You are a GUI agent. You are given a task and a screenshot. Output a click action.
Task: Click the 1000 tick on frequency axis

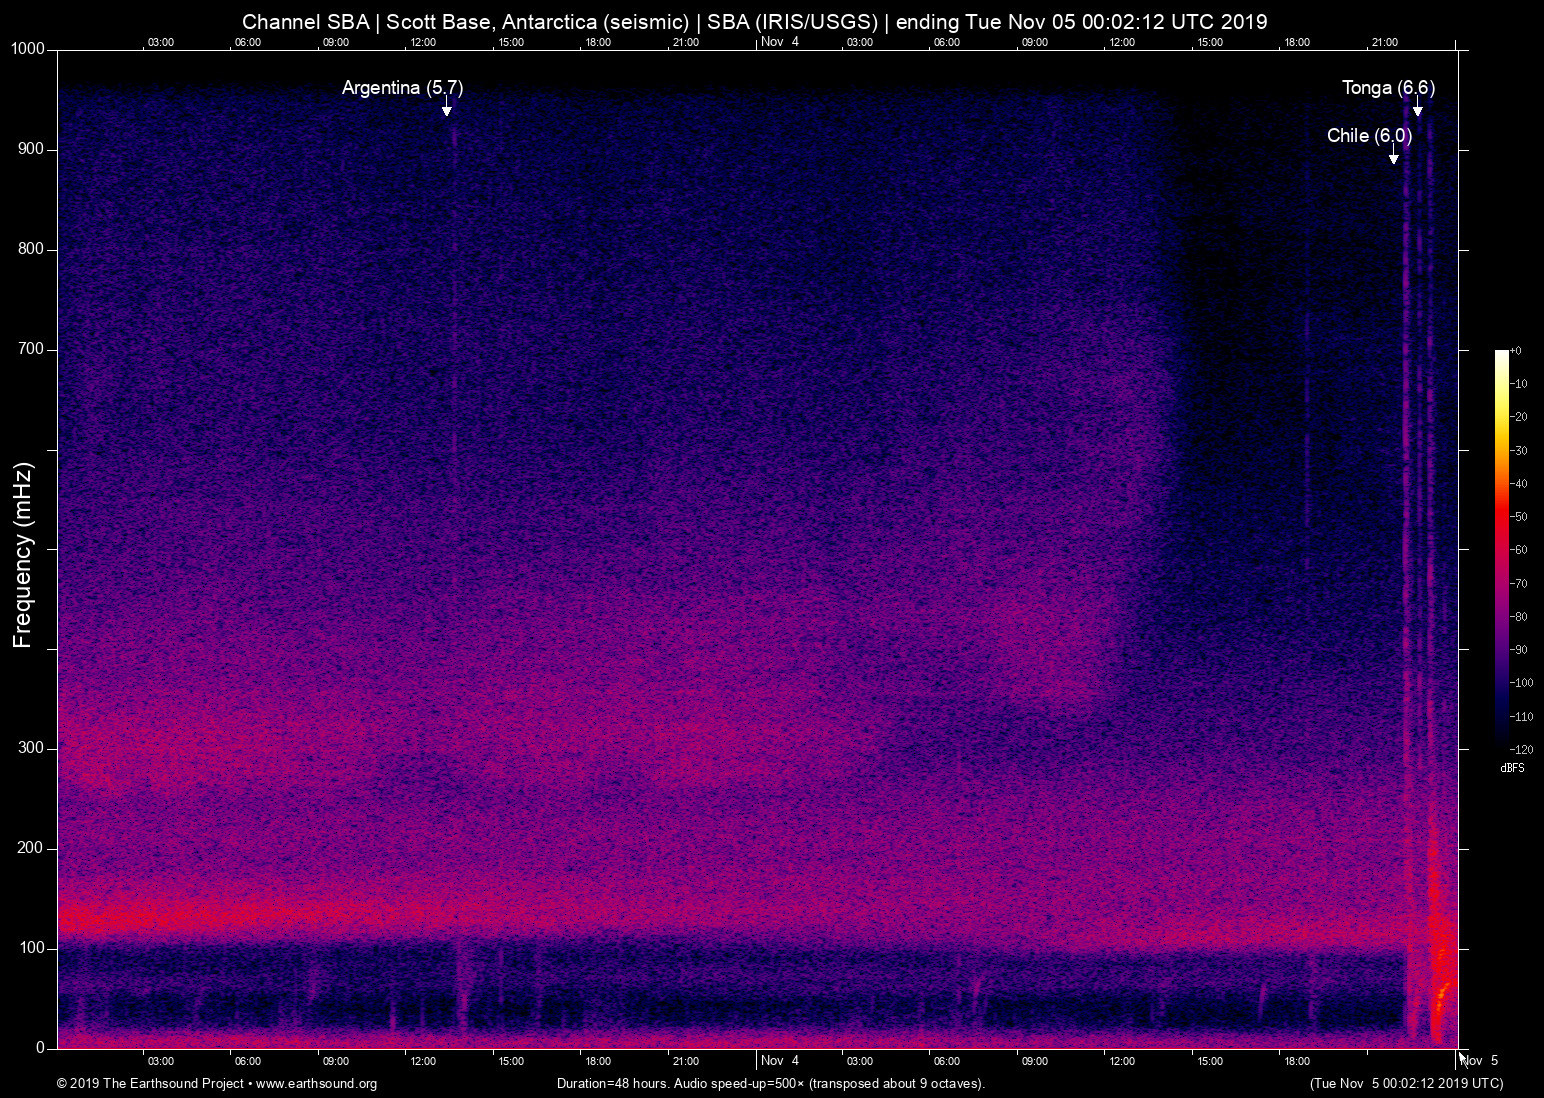[x=27, y=49]
